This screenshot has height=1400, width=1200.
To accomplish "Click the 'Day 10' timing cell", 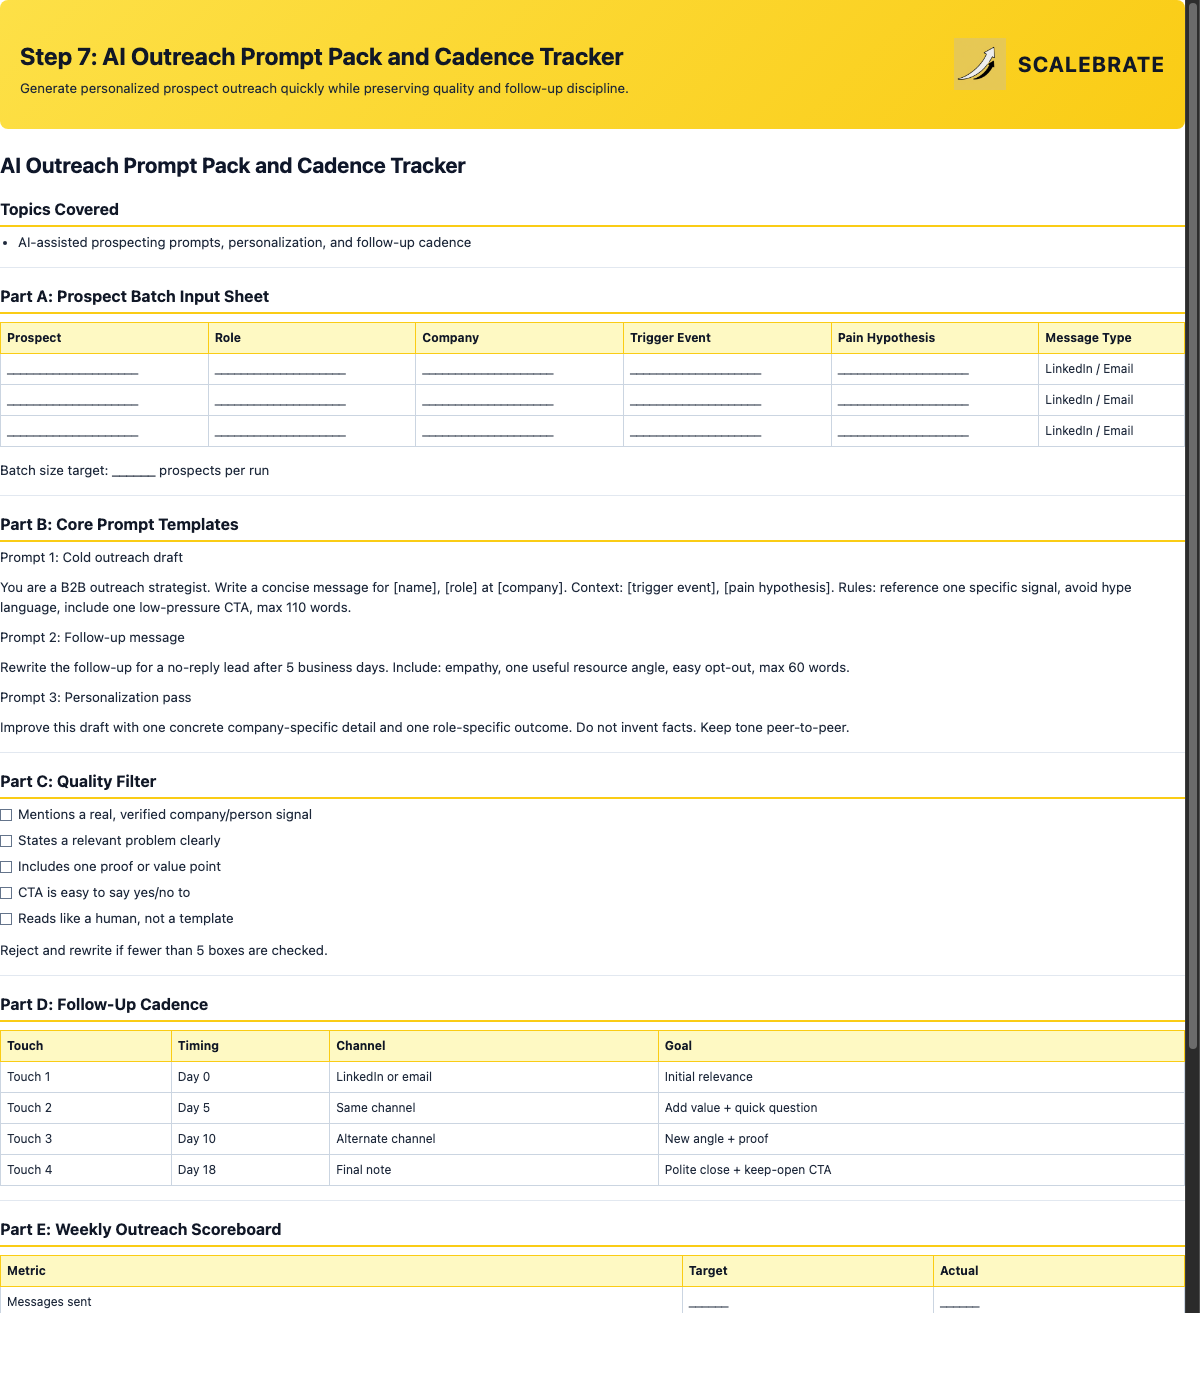I will 250,1139.
